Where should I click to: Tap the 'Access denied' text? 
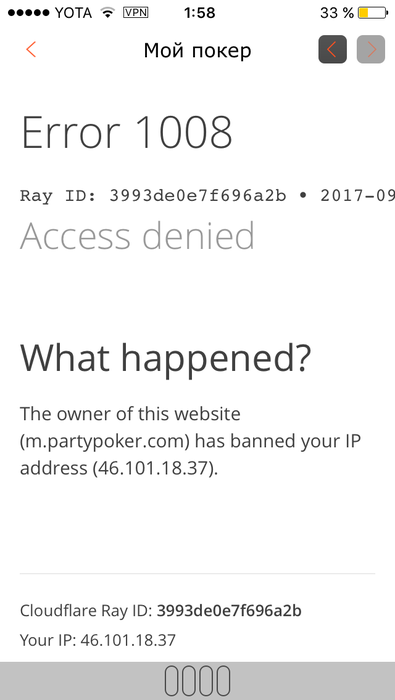pos(137,235)
